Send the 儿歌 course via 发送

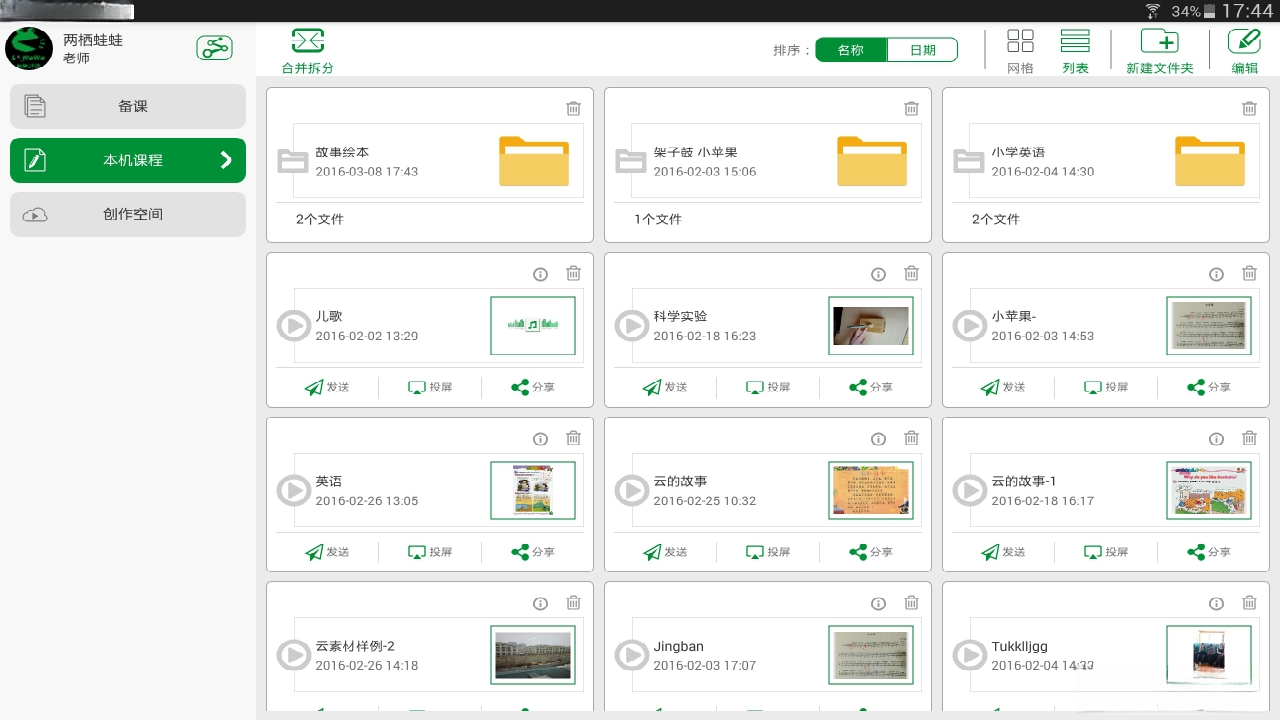point(327,387)
